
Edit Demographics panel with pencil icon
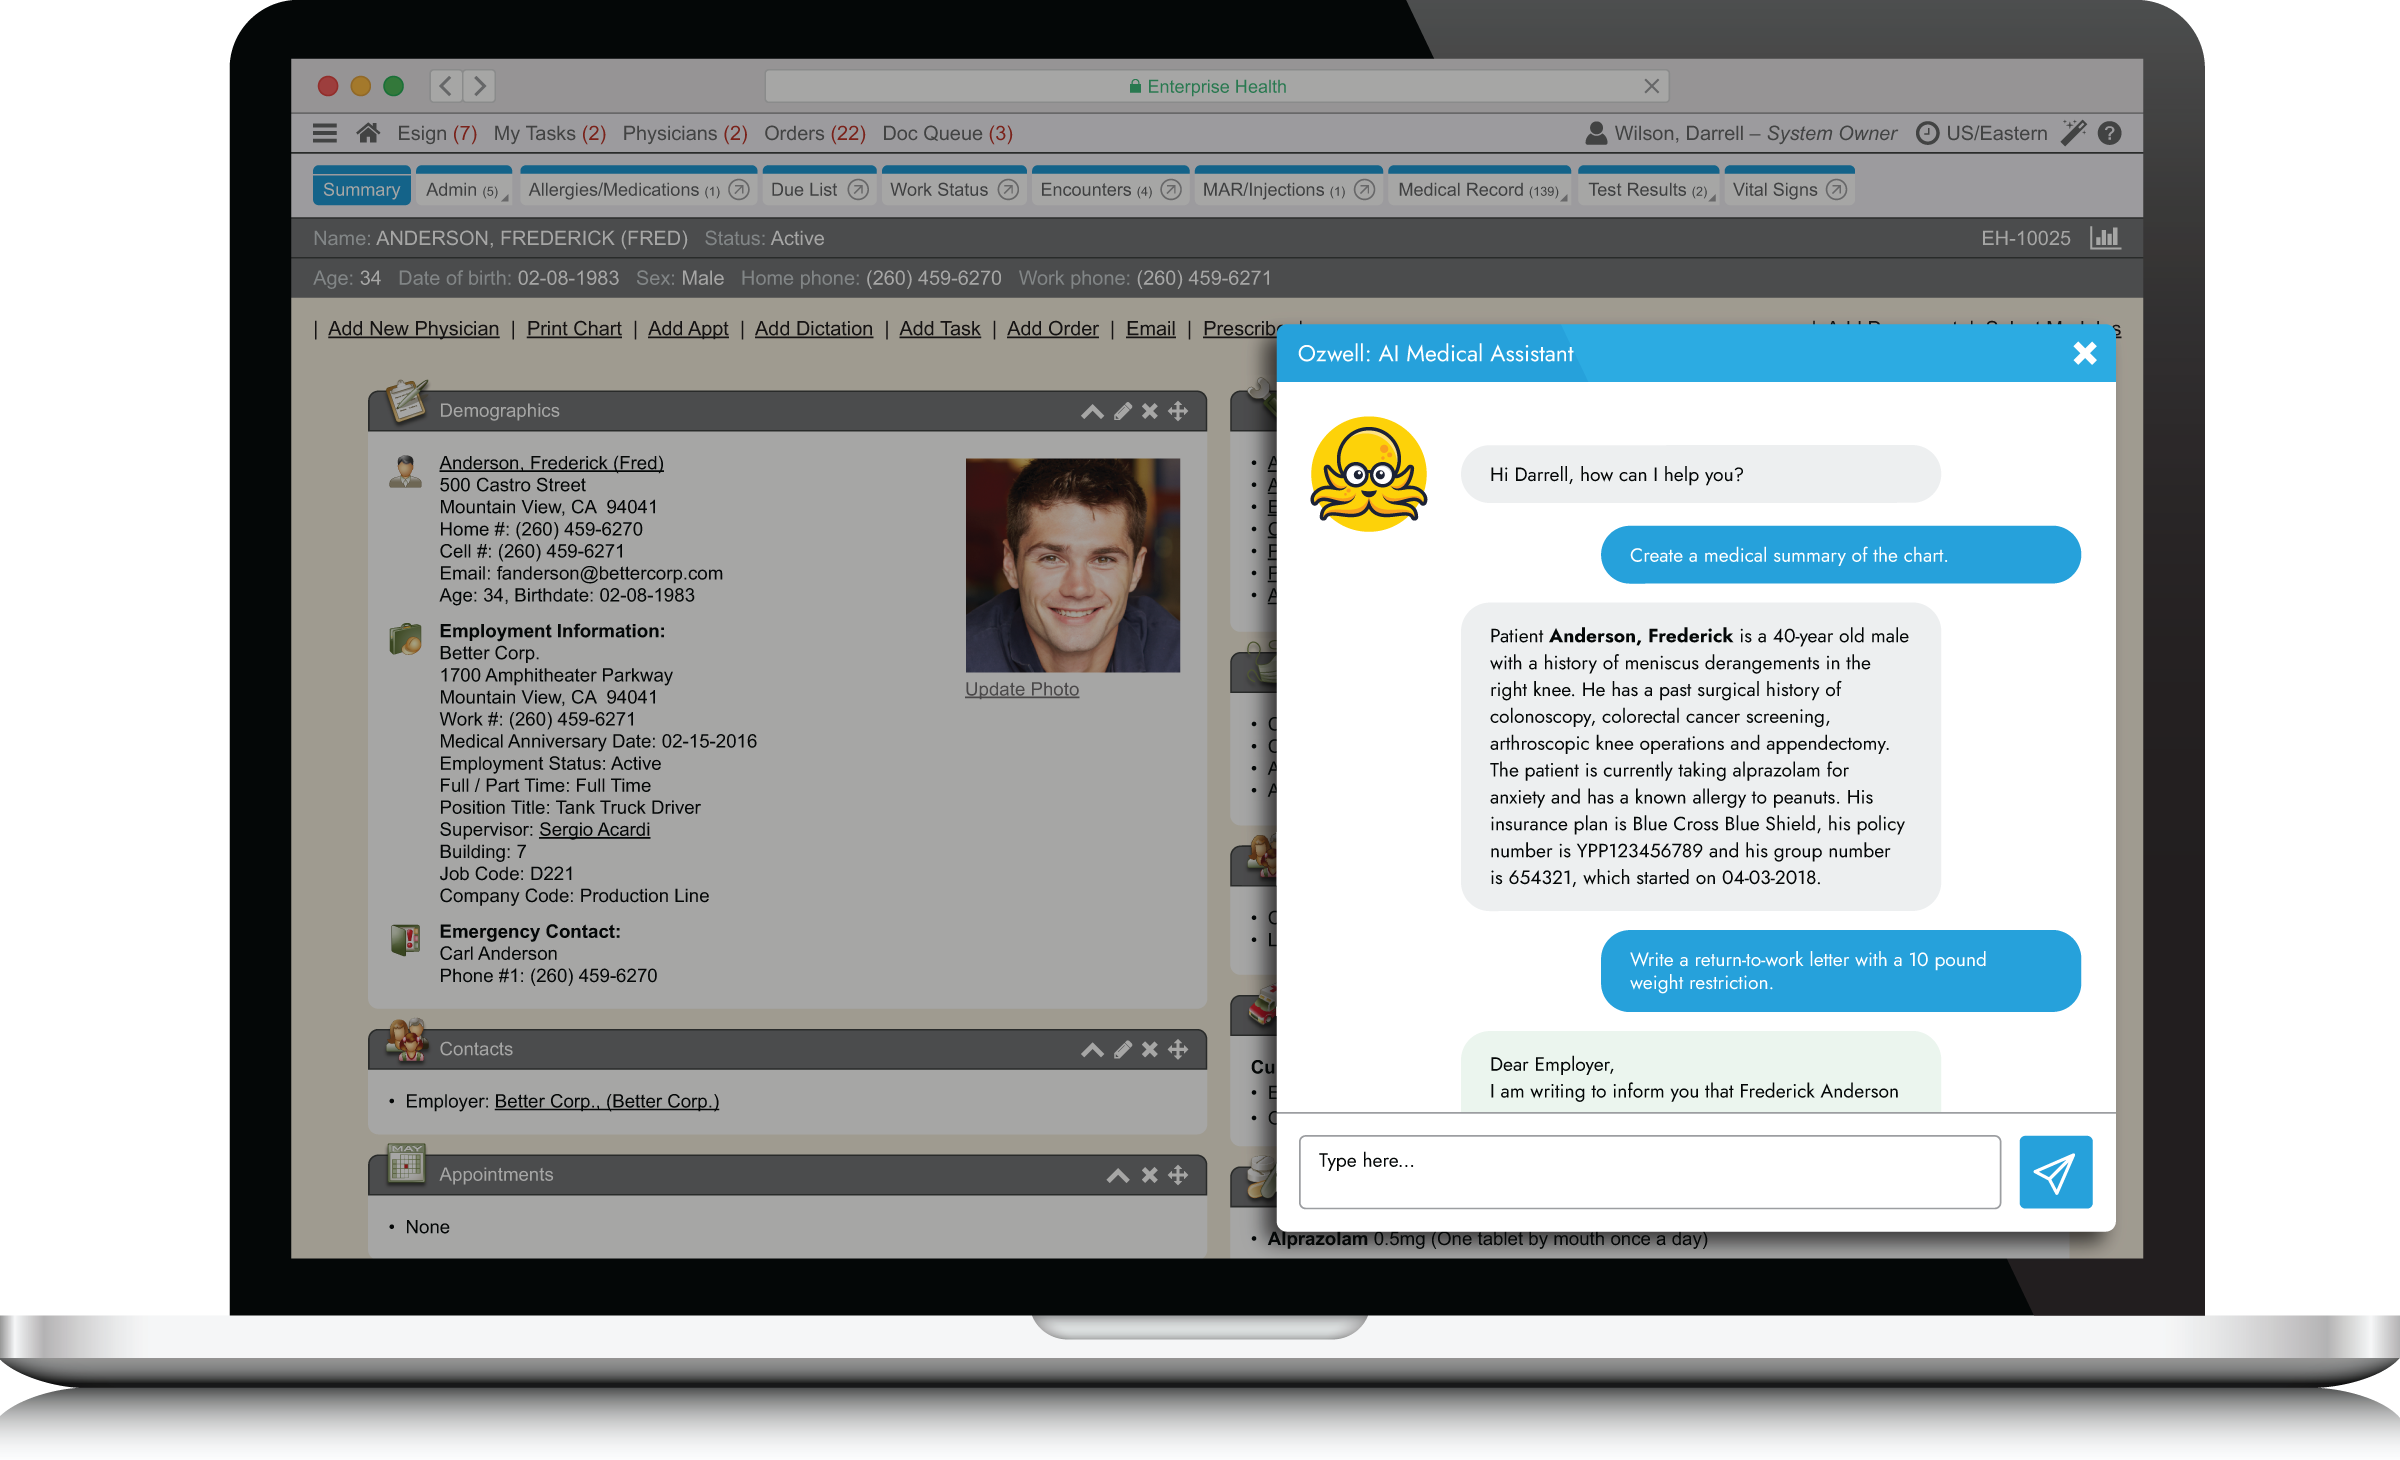coord(1123,411)
